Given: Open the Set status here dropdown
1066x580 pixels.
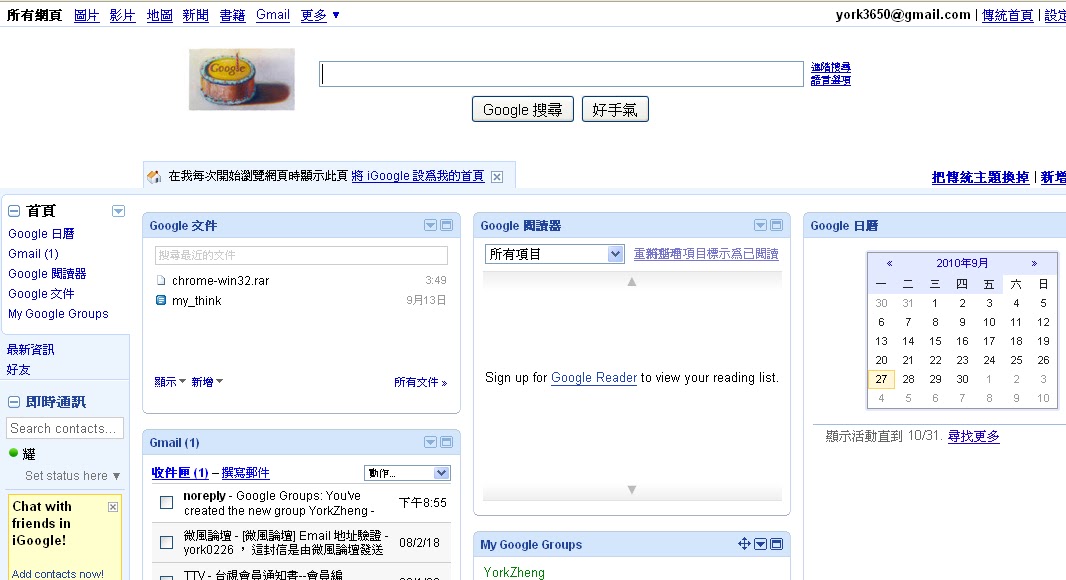Looking at the screenshot, I should (x=73, y=476).
